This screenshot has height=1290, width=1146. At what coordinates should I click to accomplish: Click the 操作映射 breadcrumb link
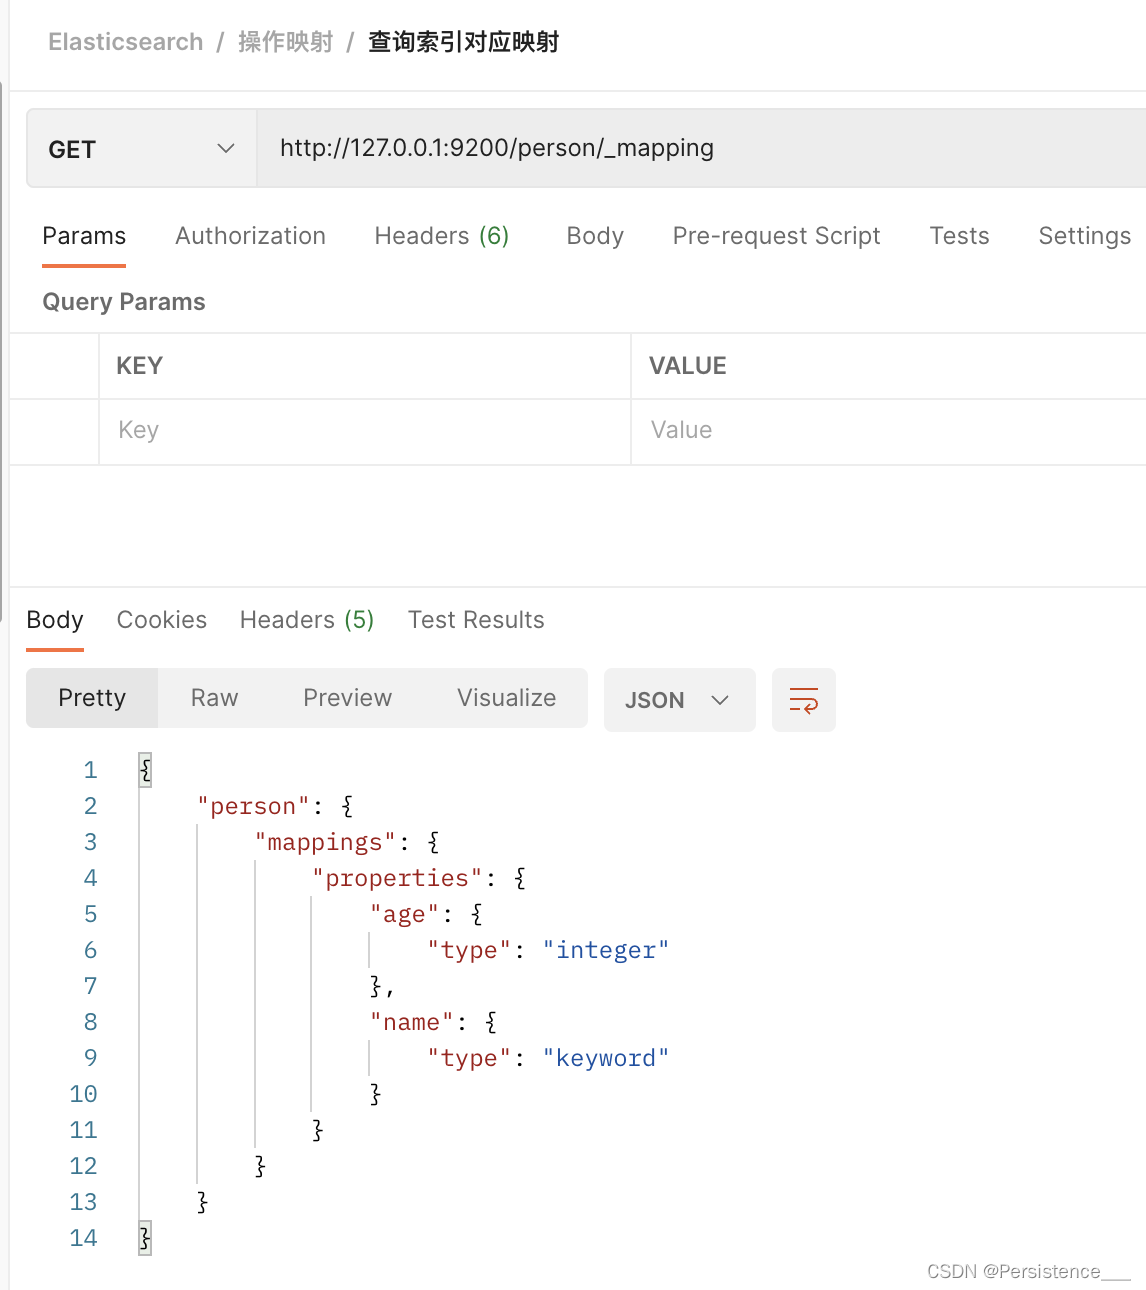coord(285,42)
